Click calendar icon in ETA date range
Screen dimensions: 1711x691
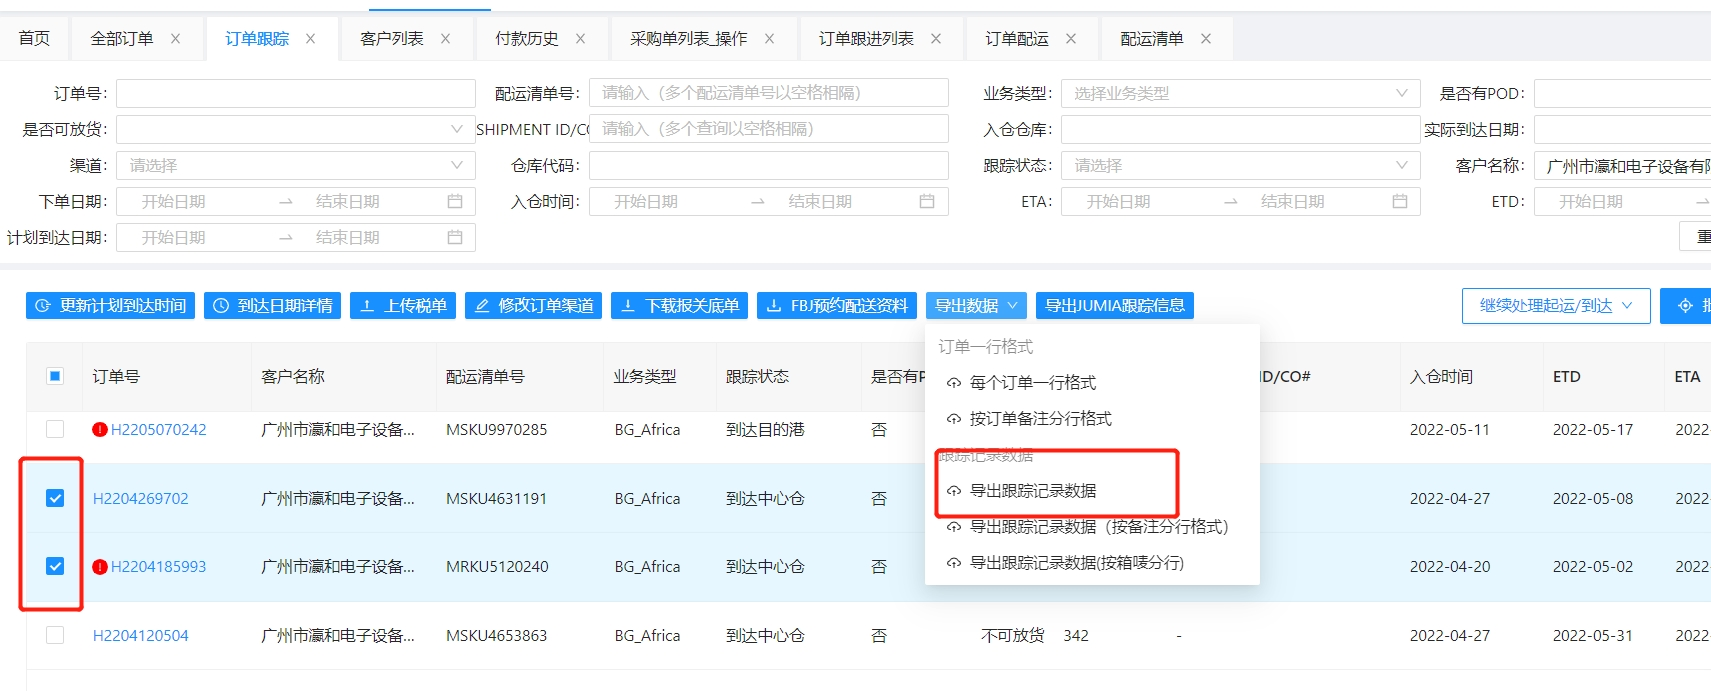pos(1400,202)
